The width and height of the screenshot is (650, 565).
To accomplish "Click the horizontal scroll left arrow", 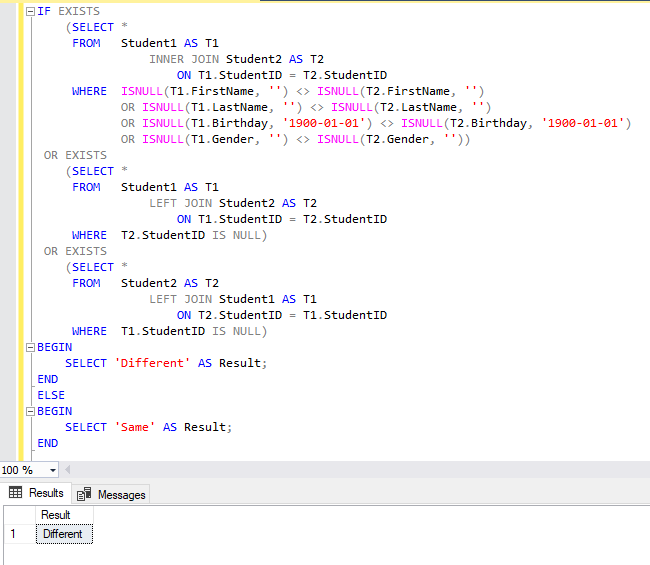I will (68, 470).
